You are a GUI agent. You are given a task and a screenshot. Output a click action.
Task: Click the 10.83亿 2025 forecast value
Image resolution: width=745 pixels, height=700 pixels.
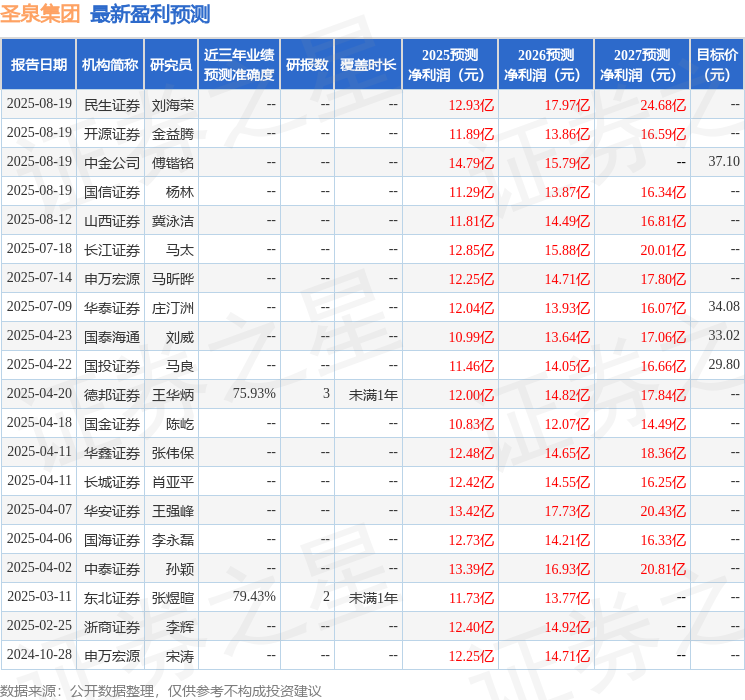471,424
